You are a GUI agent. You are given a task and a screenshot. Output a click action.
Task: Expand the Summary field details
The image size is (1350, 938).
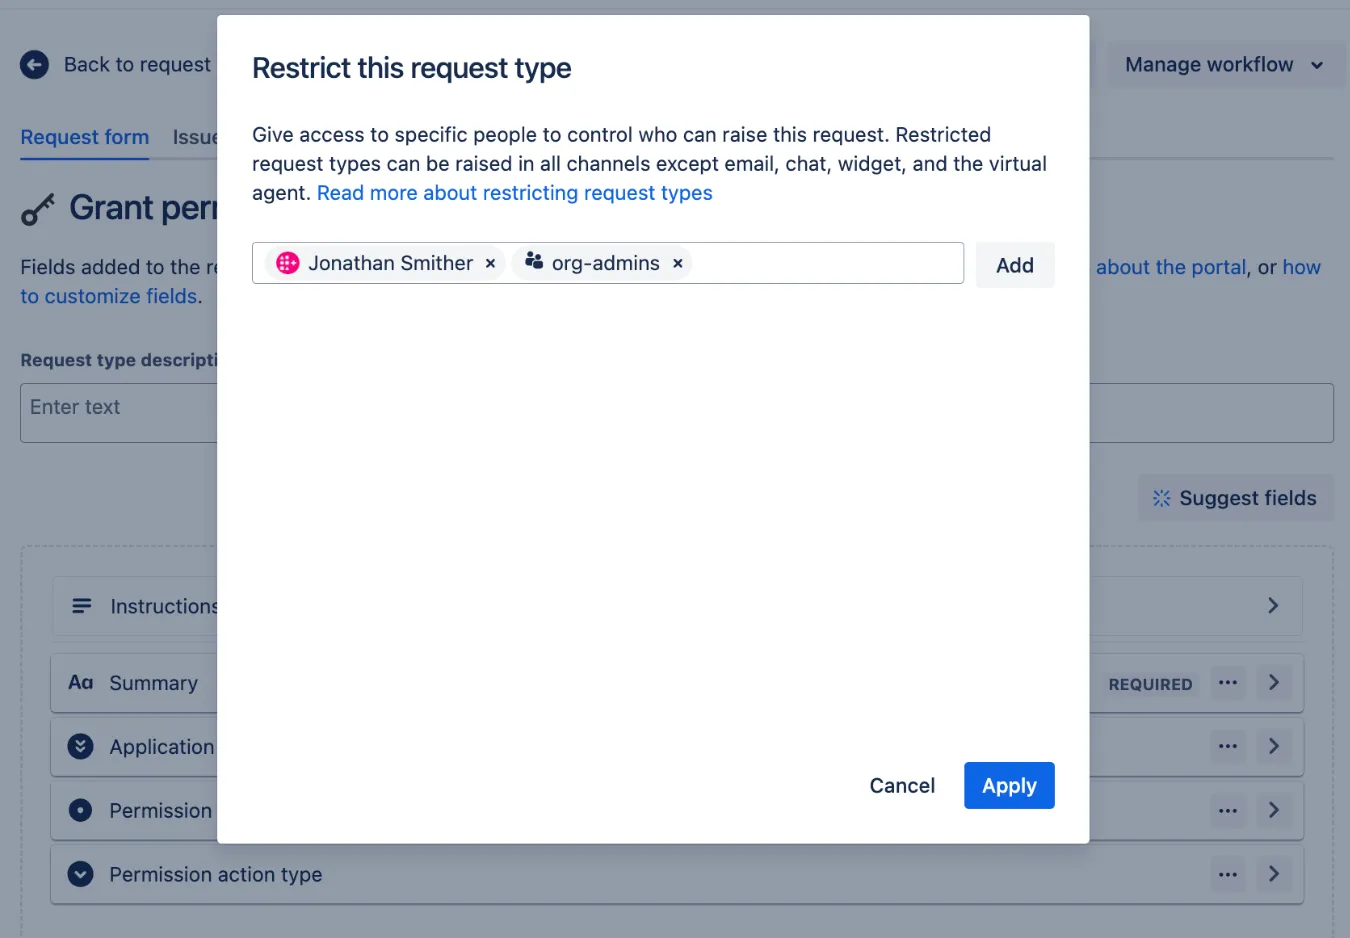[1274, 682]
